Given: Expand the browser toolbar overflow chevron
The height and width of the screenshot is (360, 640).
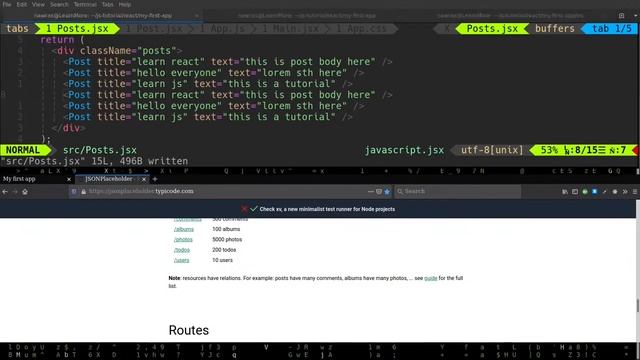Looking at the screenshot, I should (x=625, y=191).
